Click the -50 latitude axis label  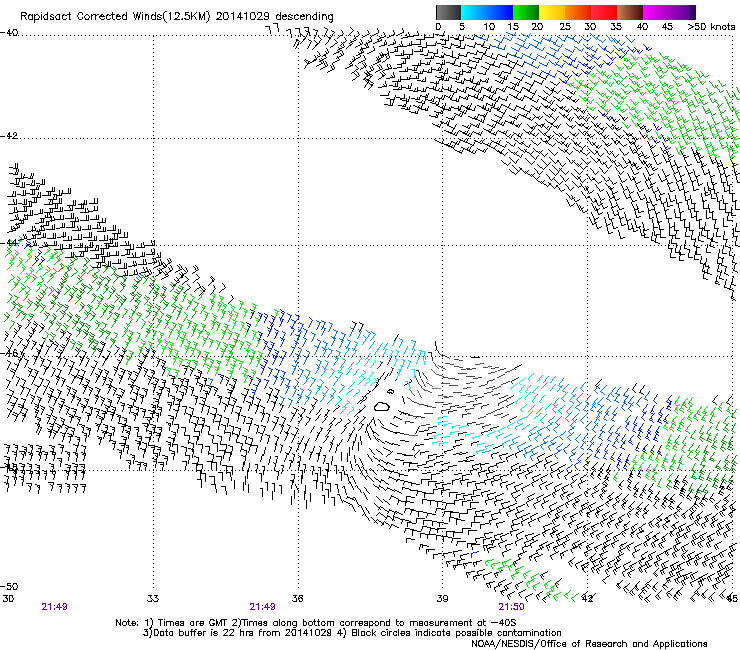click(x=9, y=586)
